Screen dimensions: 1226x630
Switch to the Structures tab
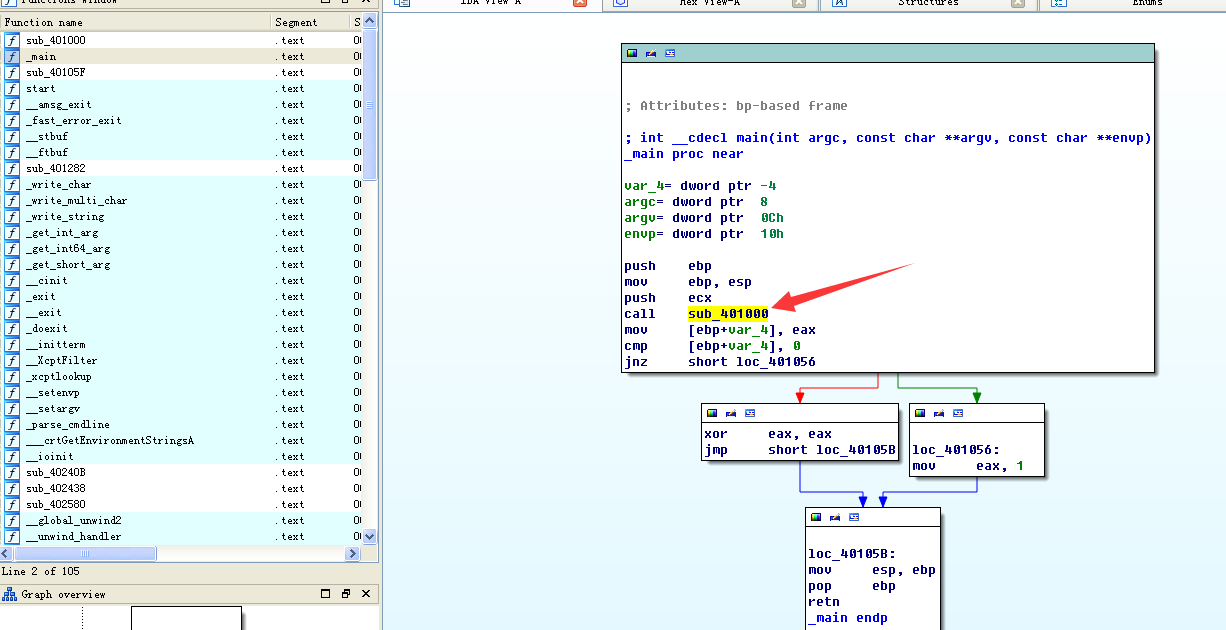pos(929,3)
